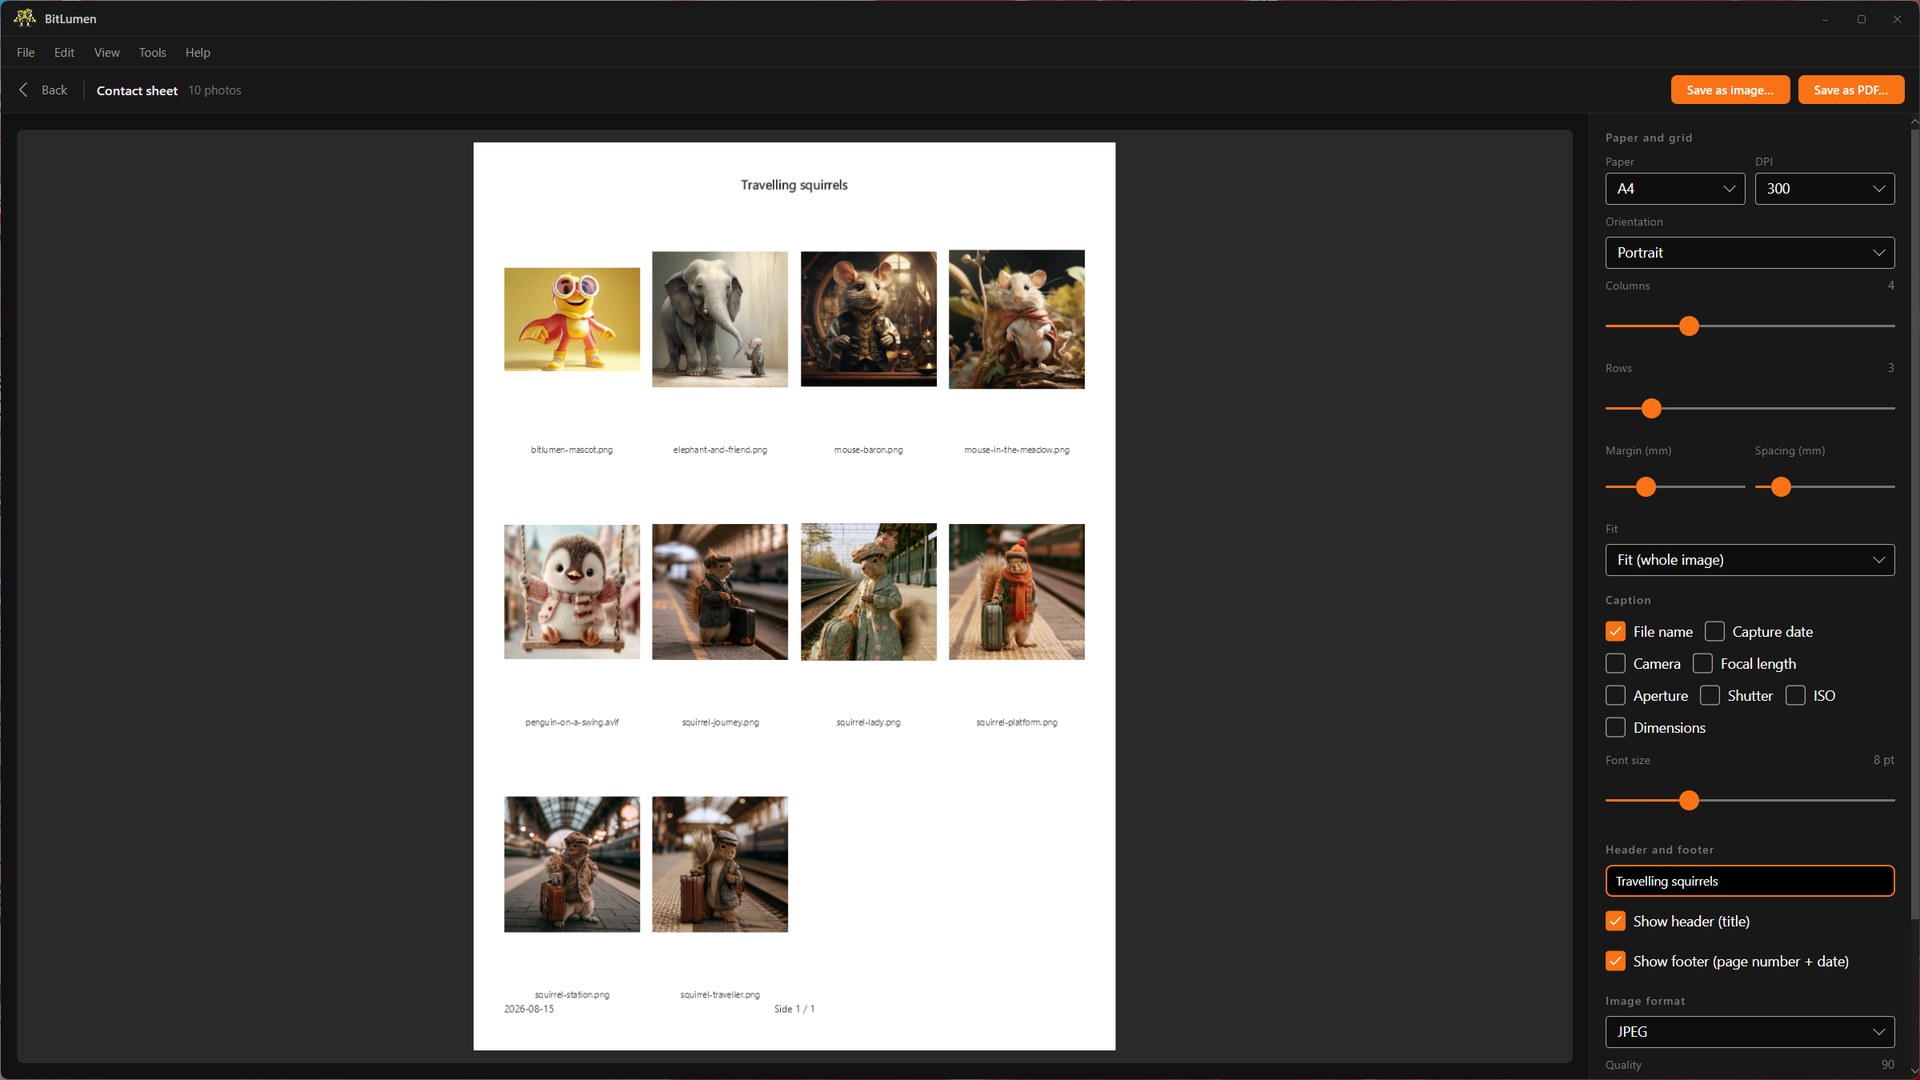The width and height of the screenshot is (1920, 1080).
Task: Click the Travelling squirrels header text field
Action: click(x=1750, y=881)
